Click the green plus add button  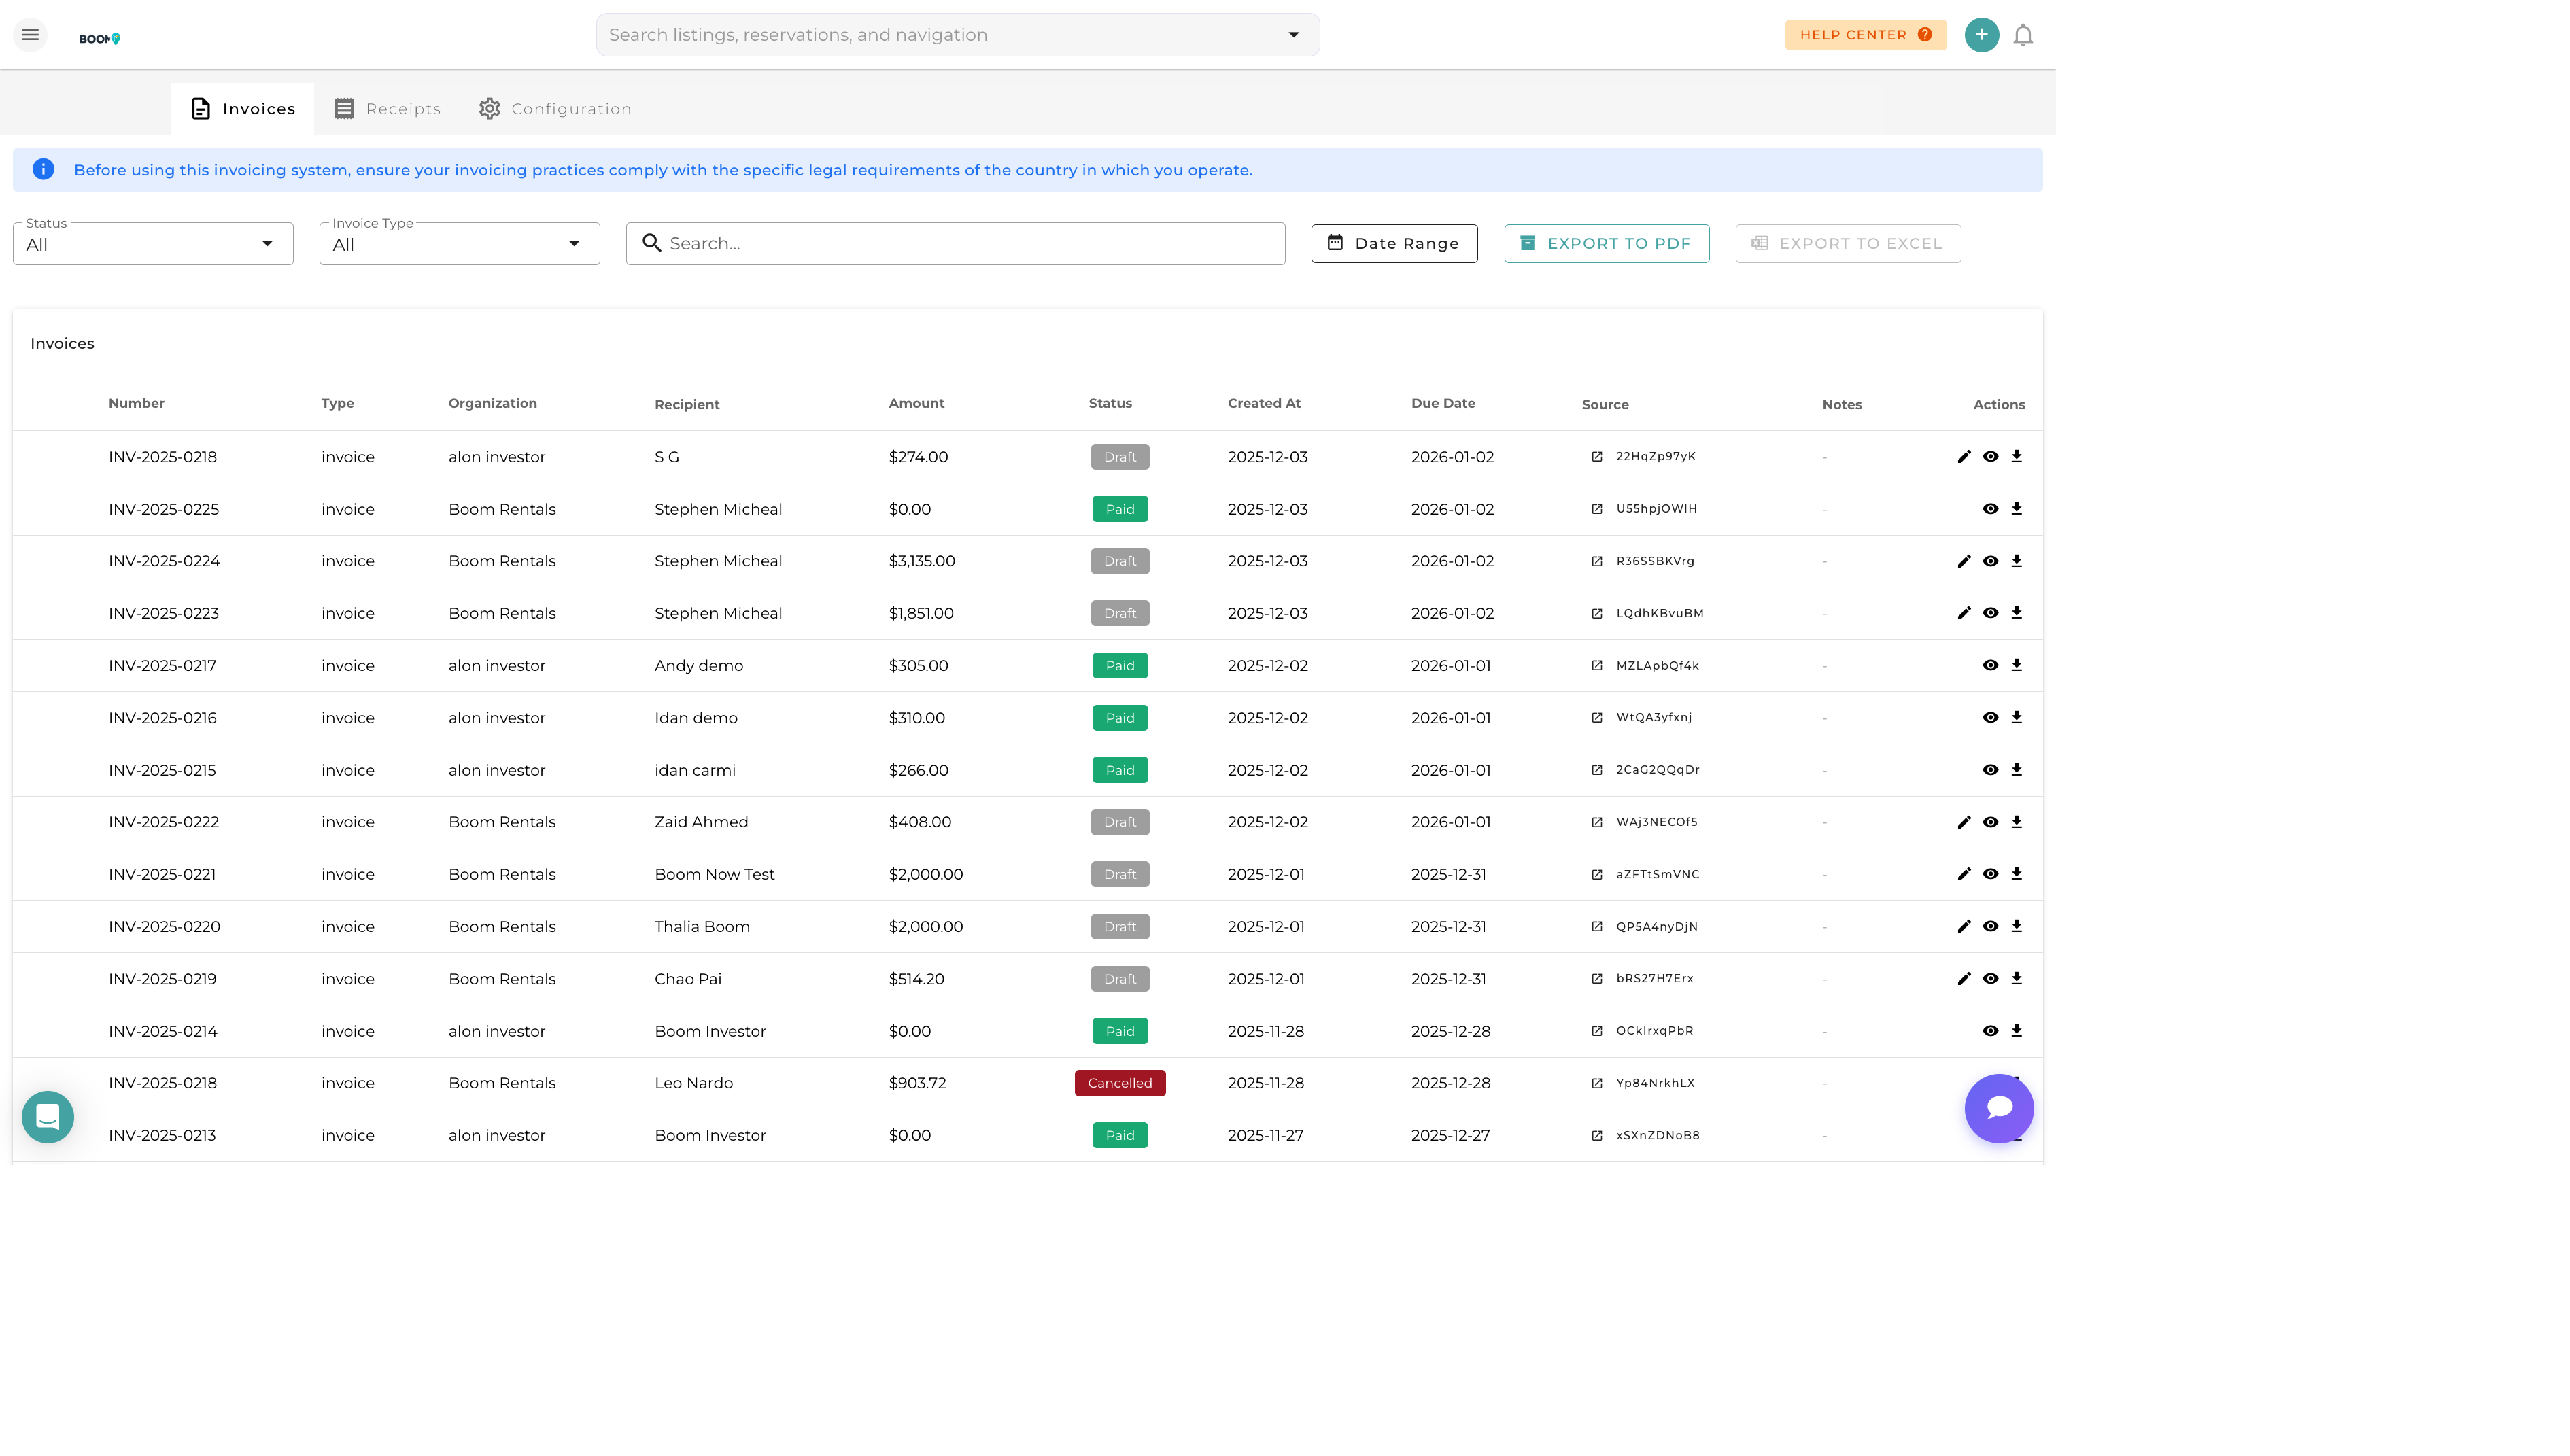point(1981,35)
